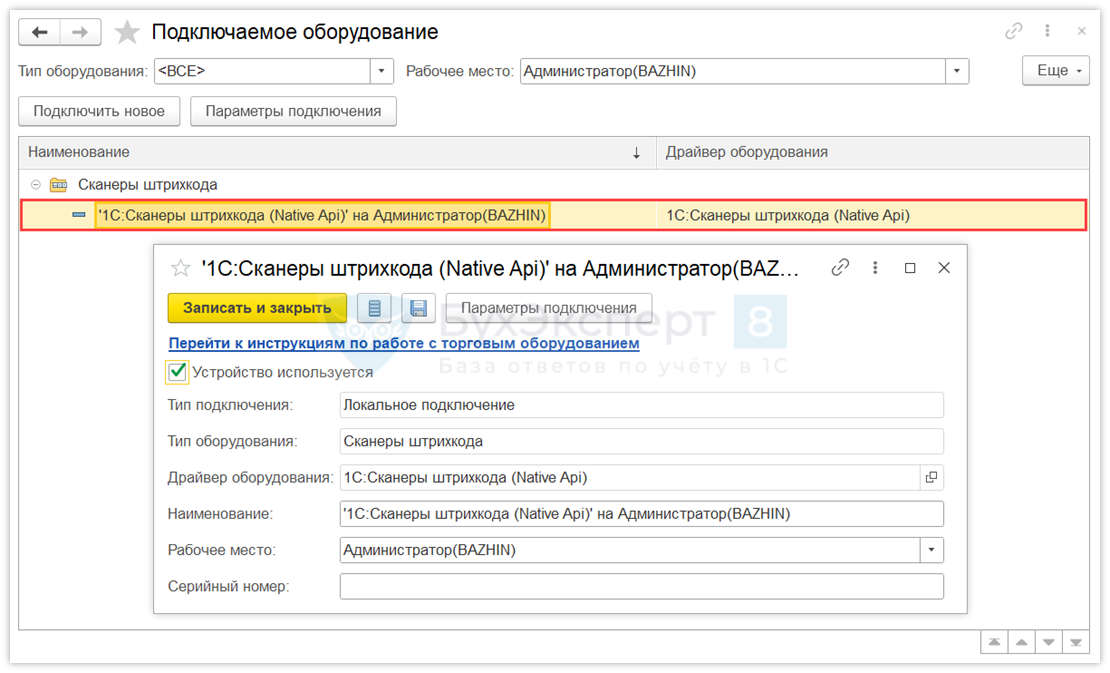The width and height of the screenshot is (1110, 673).
Task: Click into the 'Серийный номер' field
Action: [641, 586]
